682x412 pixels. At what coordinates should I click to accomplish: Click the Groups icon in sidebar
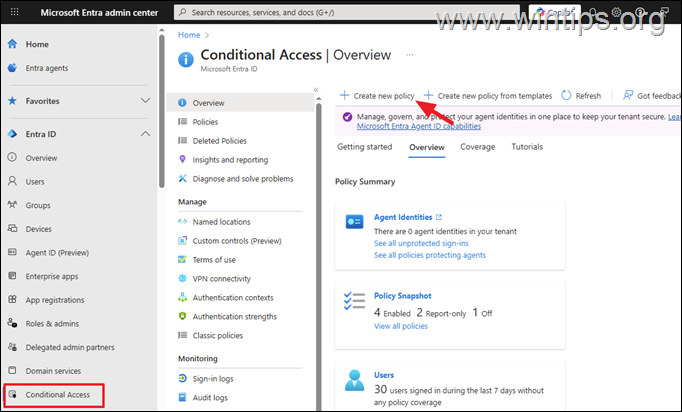pos(12,205)
